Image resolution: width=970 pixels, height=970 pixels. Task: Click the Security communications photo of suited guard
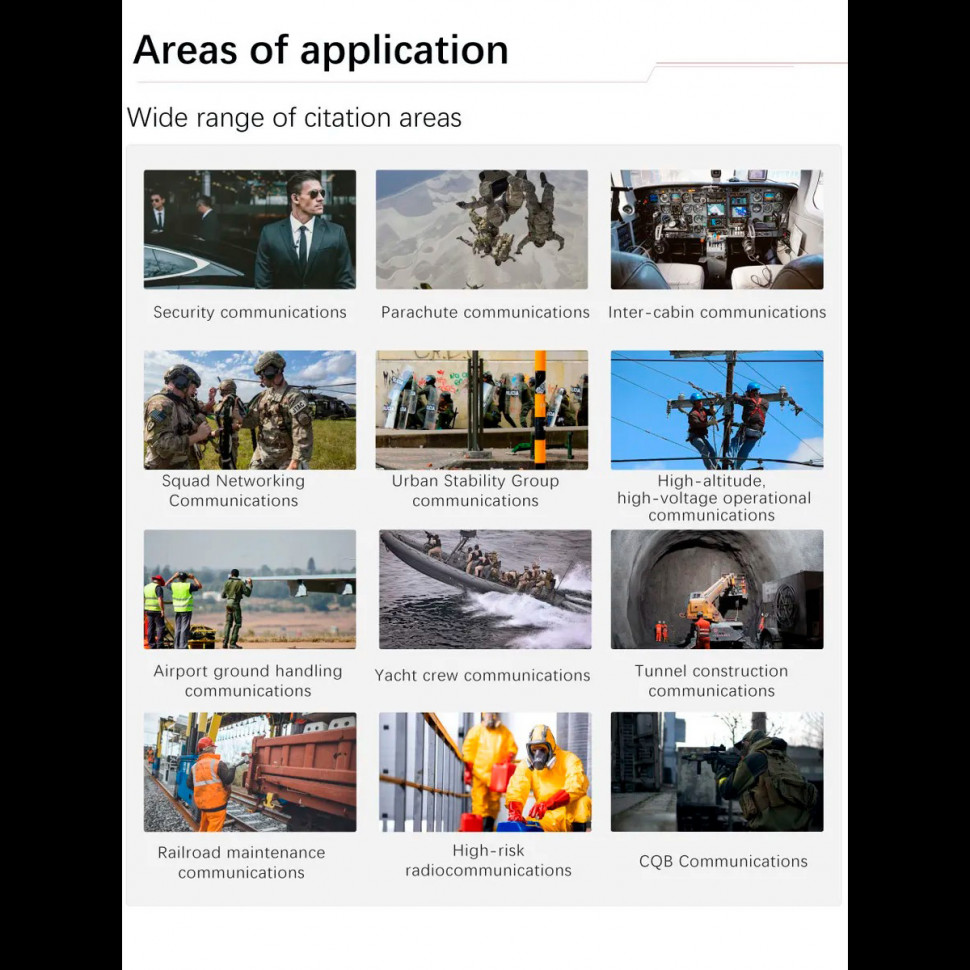click(249, 229)
